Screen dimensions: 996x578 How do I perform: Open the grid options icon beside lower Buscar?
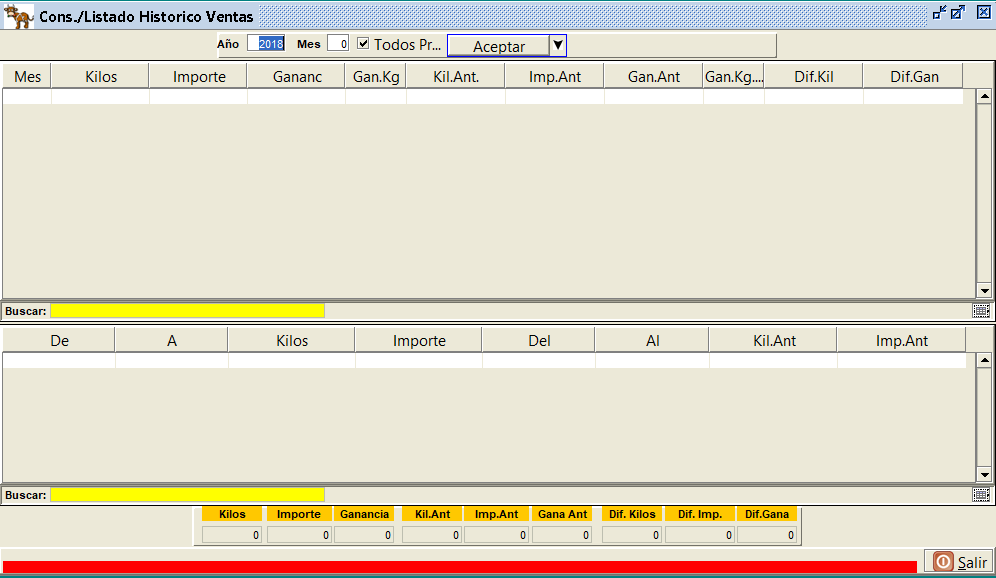(981, 494)
